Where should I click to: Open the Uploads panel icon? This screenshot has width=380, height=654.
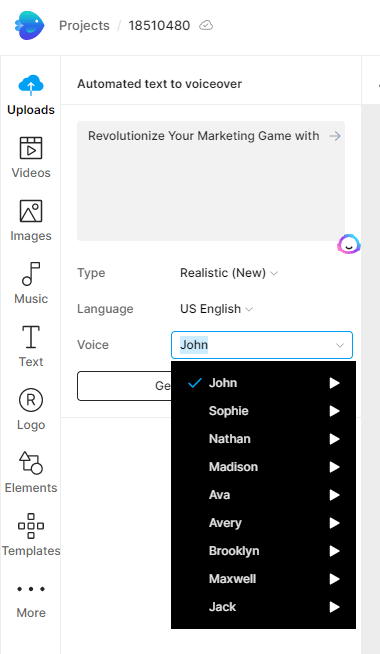click(x=31, y=85)
